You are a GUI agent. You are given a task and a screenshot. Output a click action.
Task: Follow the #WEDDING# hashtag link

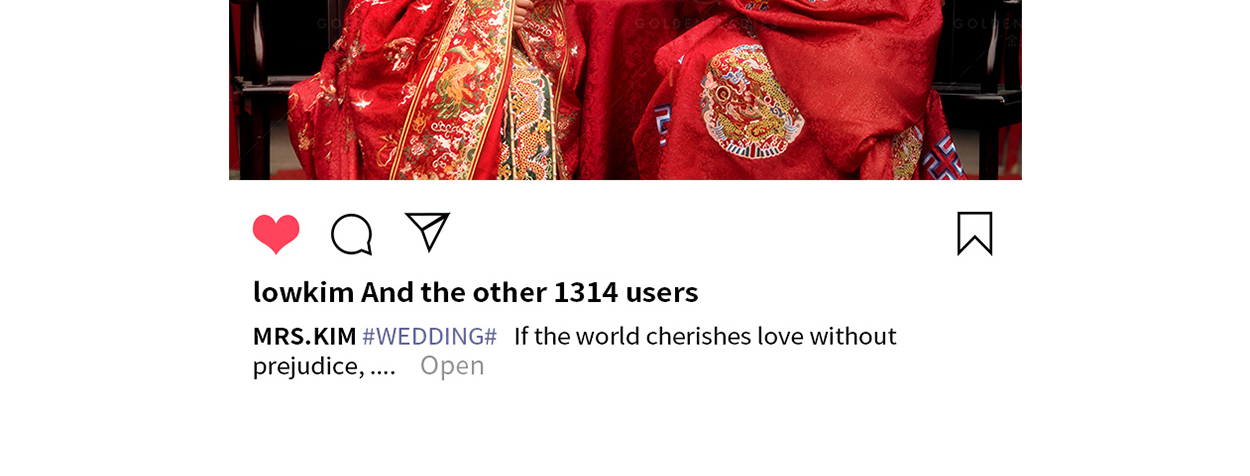(429, 336)
